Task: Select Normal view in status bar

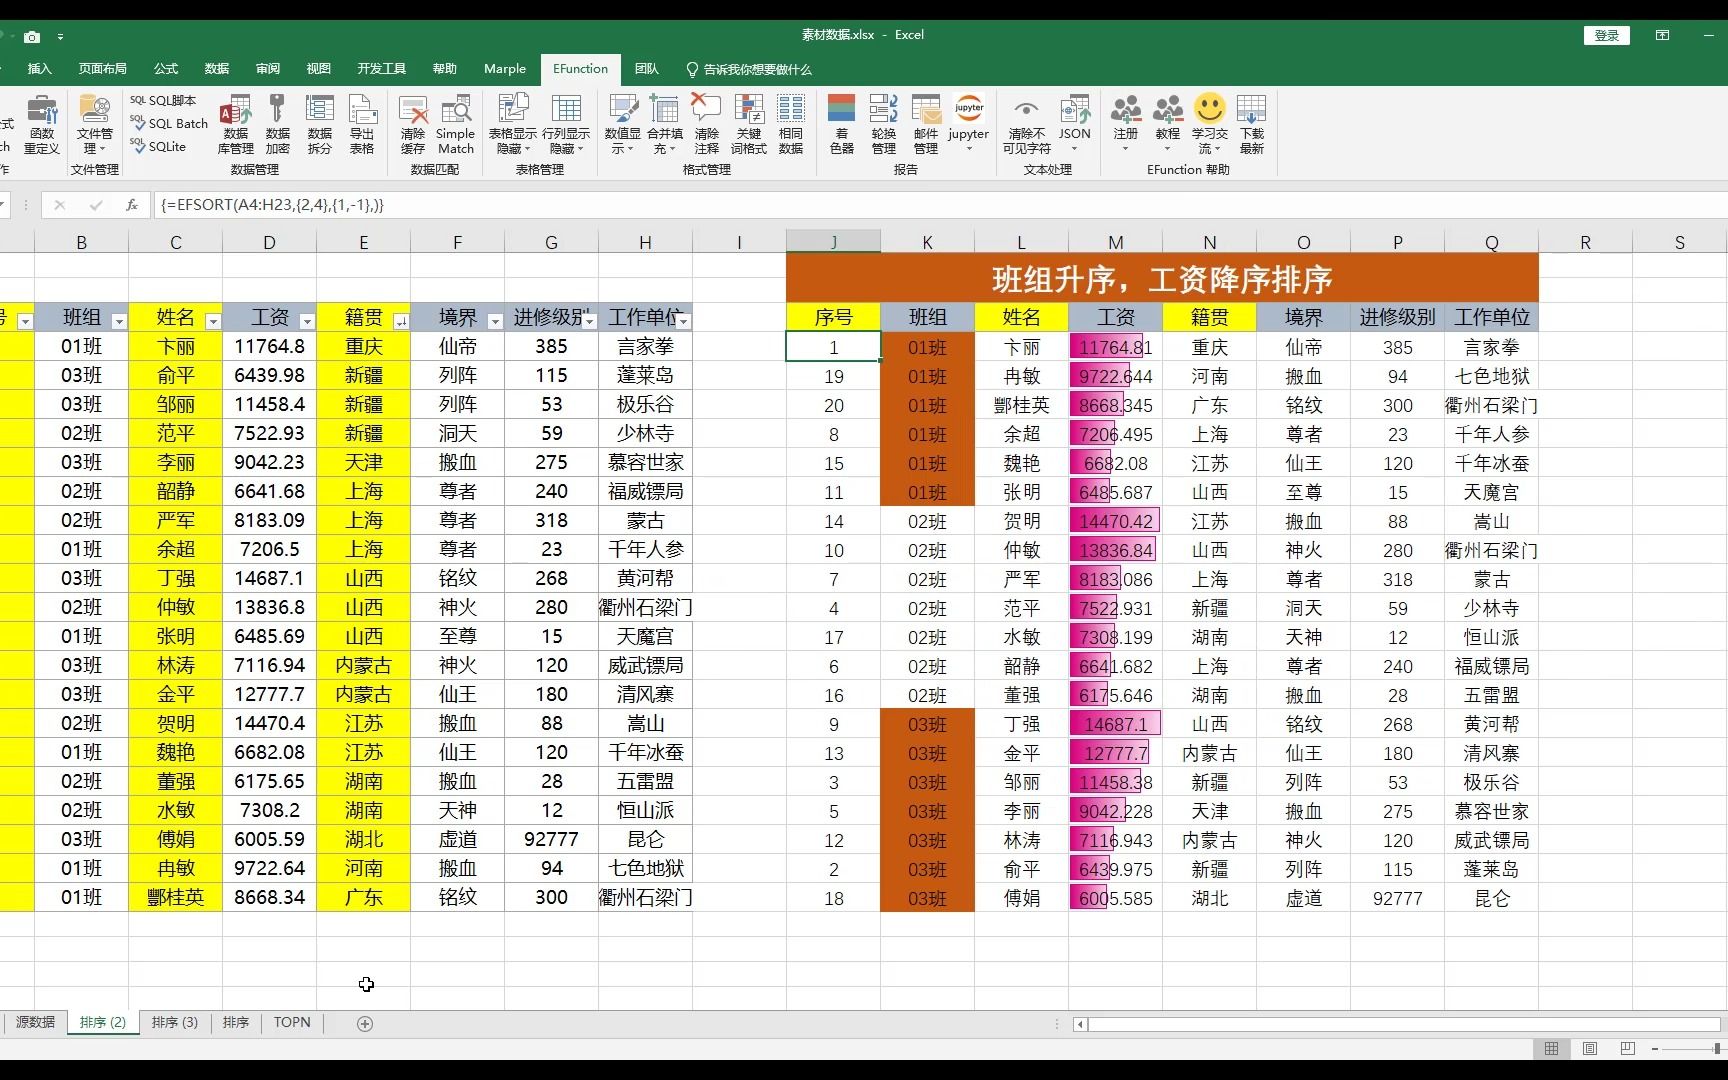Action: tap(1551, 1048)
